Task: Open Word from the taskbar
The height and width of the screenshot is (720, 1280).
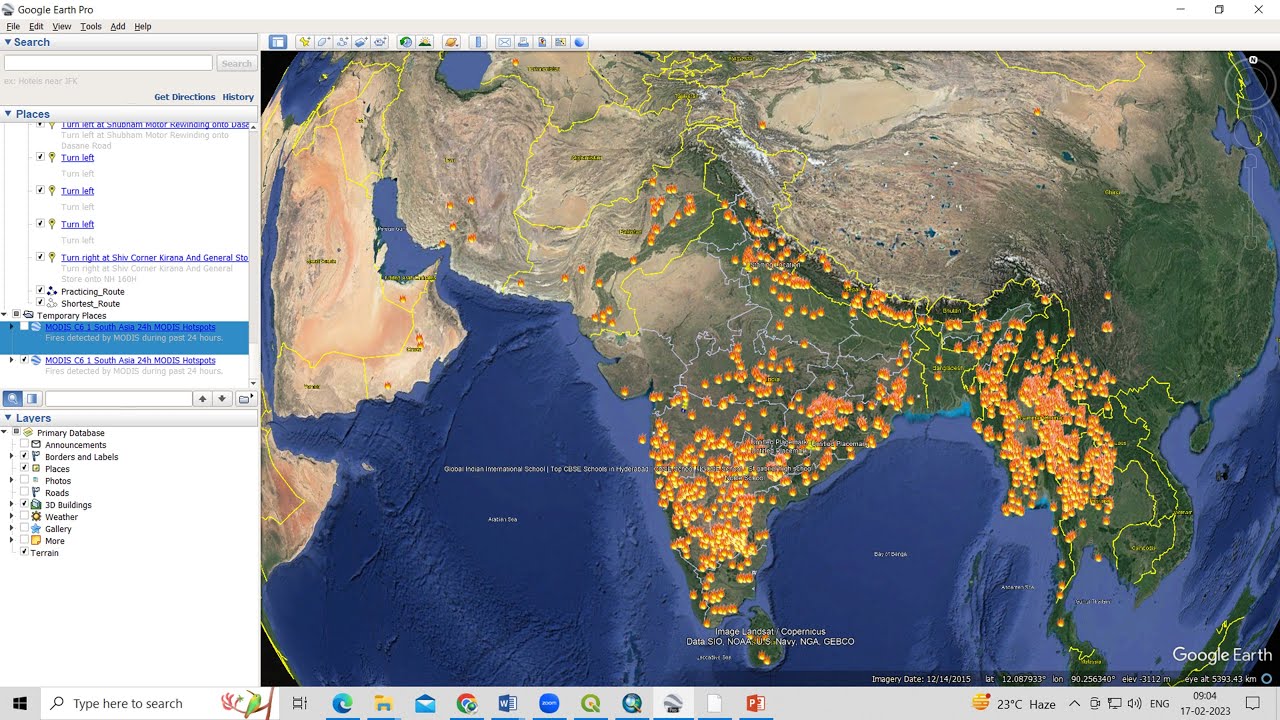Action: 507,703
